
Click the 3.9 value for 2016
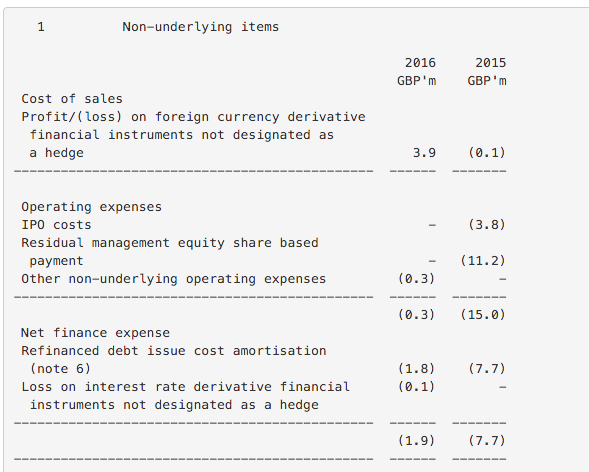424,153
